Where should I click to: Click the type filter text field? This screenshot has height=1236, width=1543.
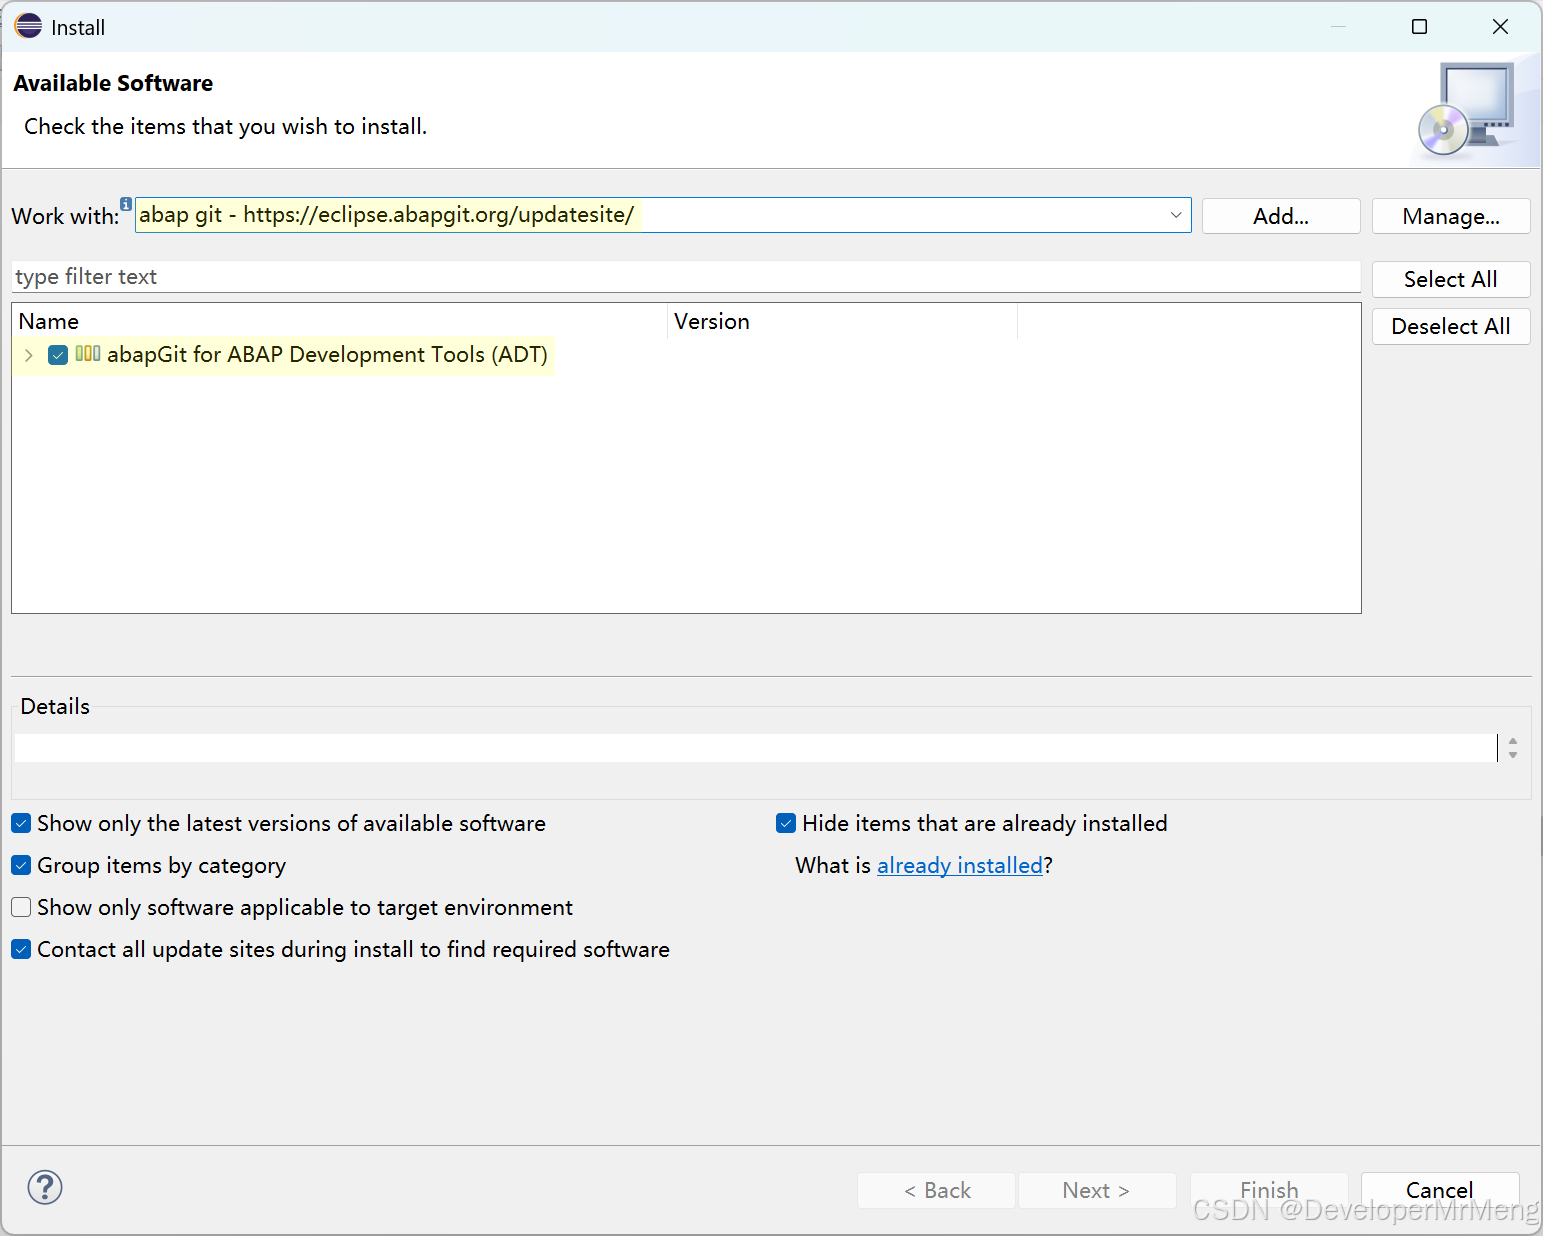[685, 277]
